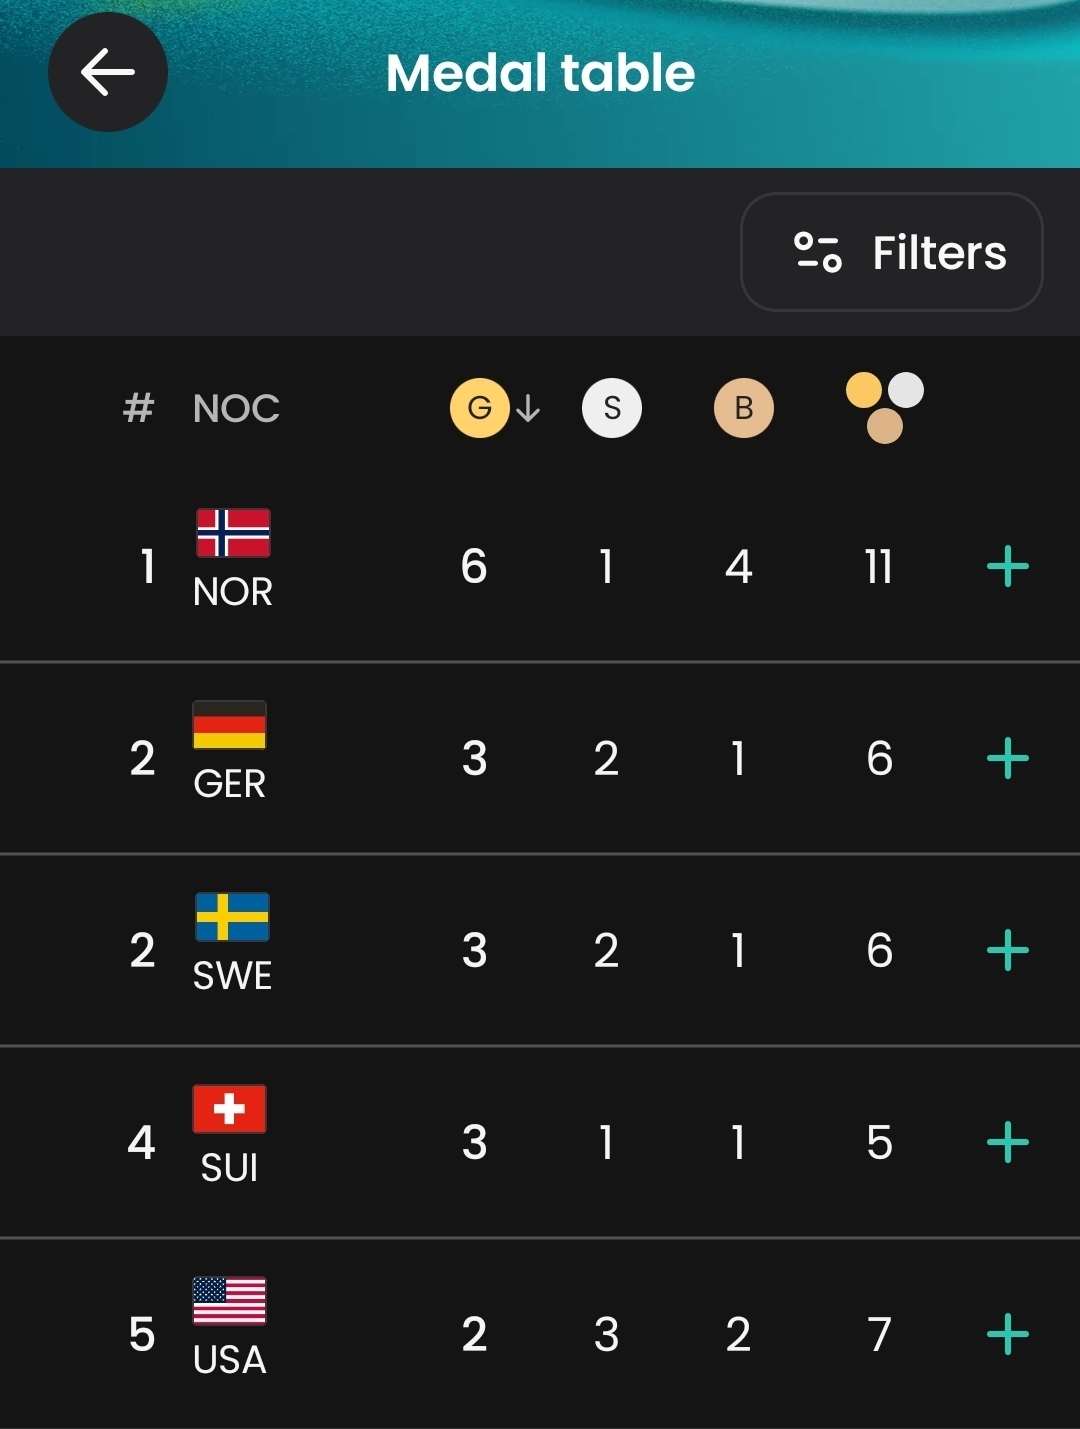This screenshot has height=1429, width=1080.
Task: Expand Sweden's medal breakdown
Action: pos(1007,951)
